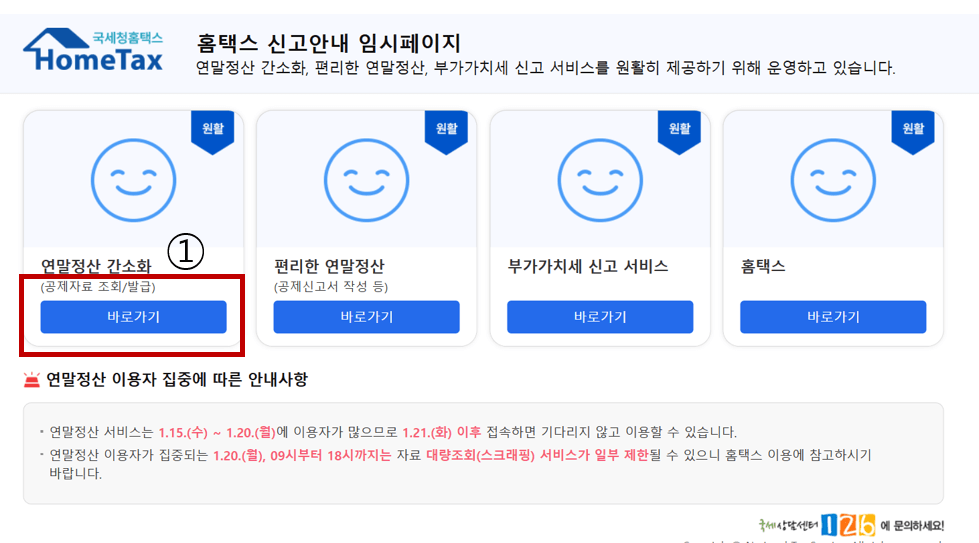Click smiley face icon on 연말정산 간소화 card
979x543 pixels.
click(134, 180)
